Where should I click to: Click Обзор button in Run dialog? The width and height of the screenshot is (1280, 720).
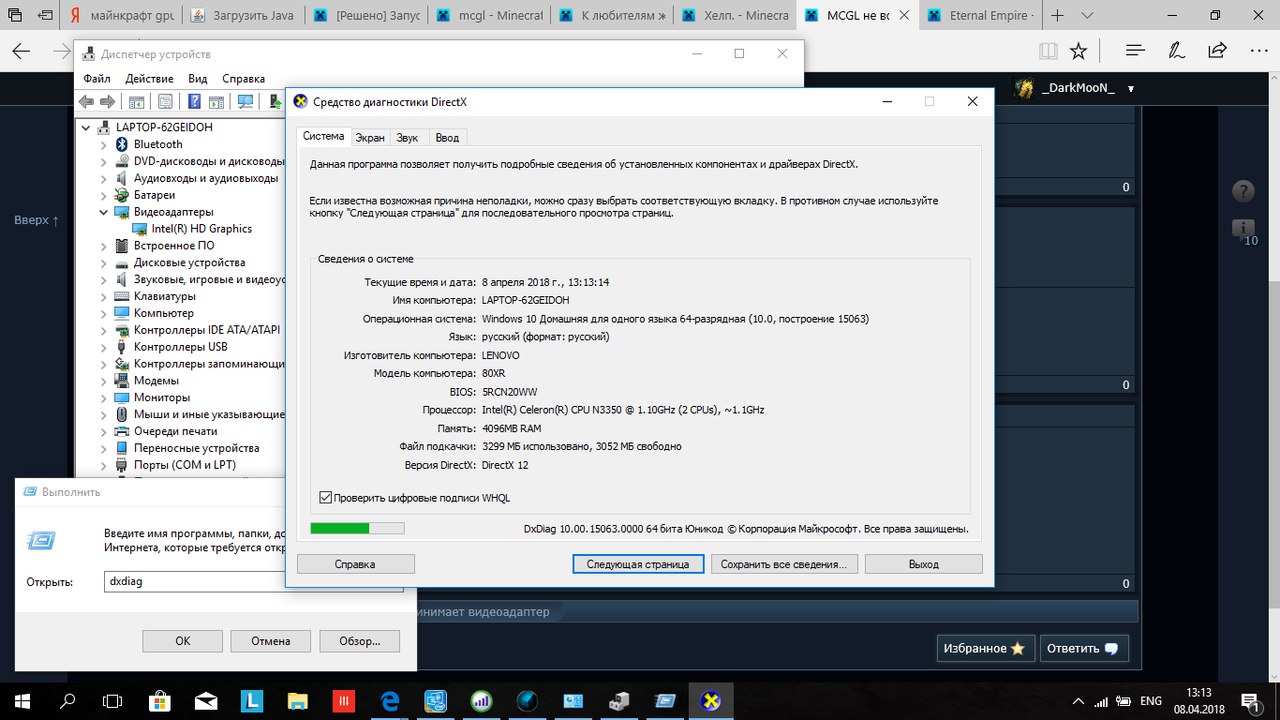tap(359, 641)
